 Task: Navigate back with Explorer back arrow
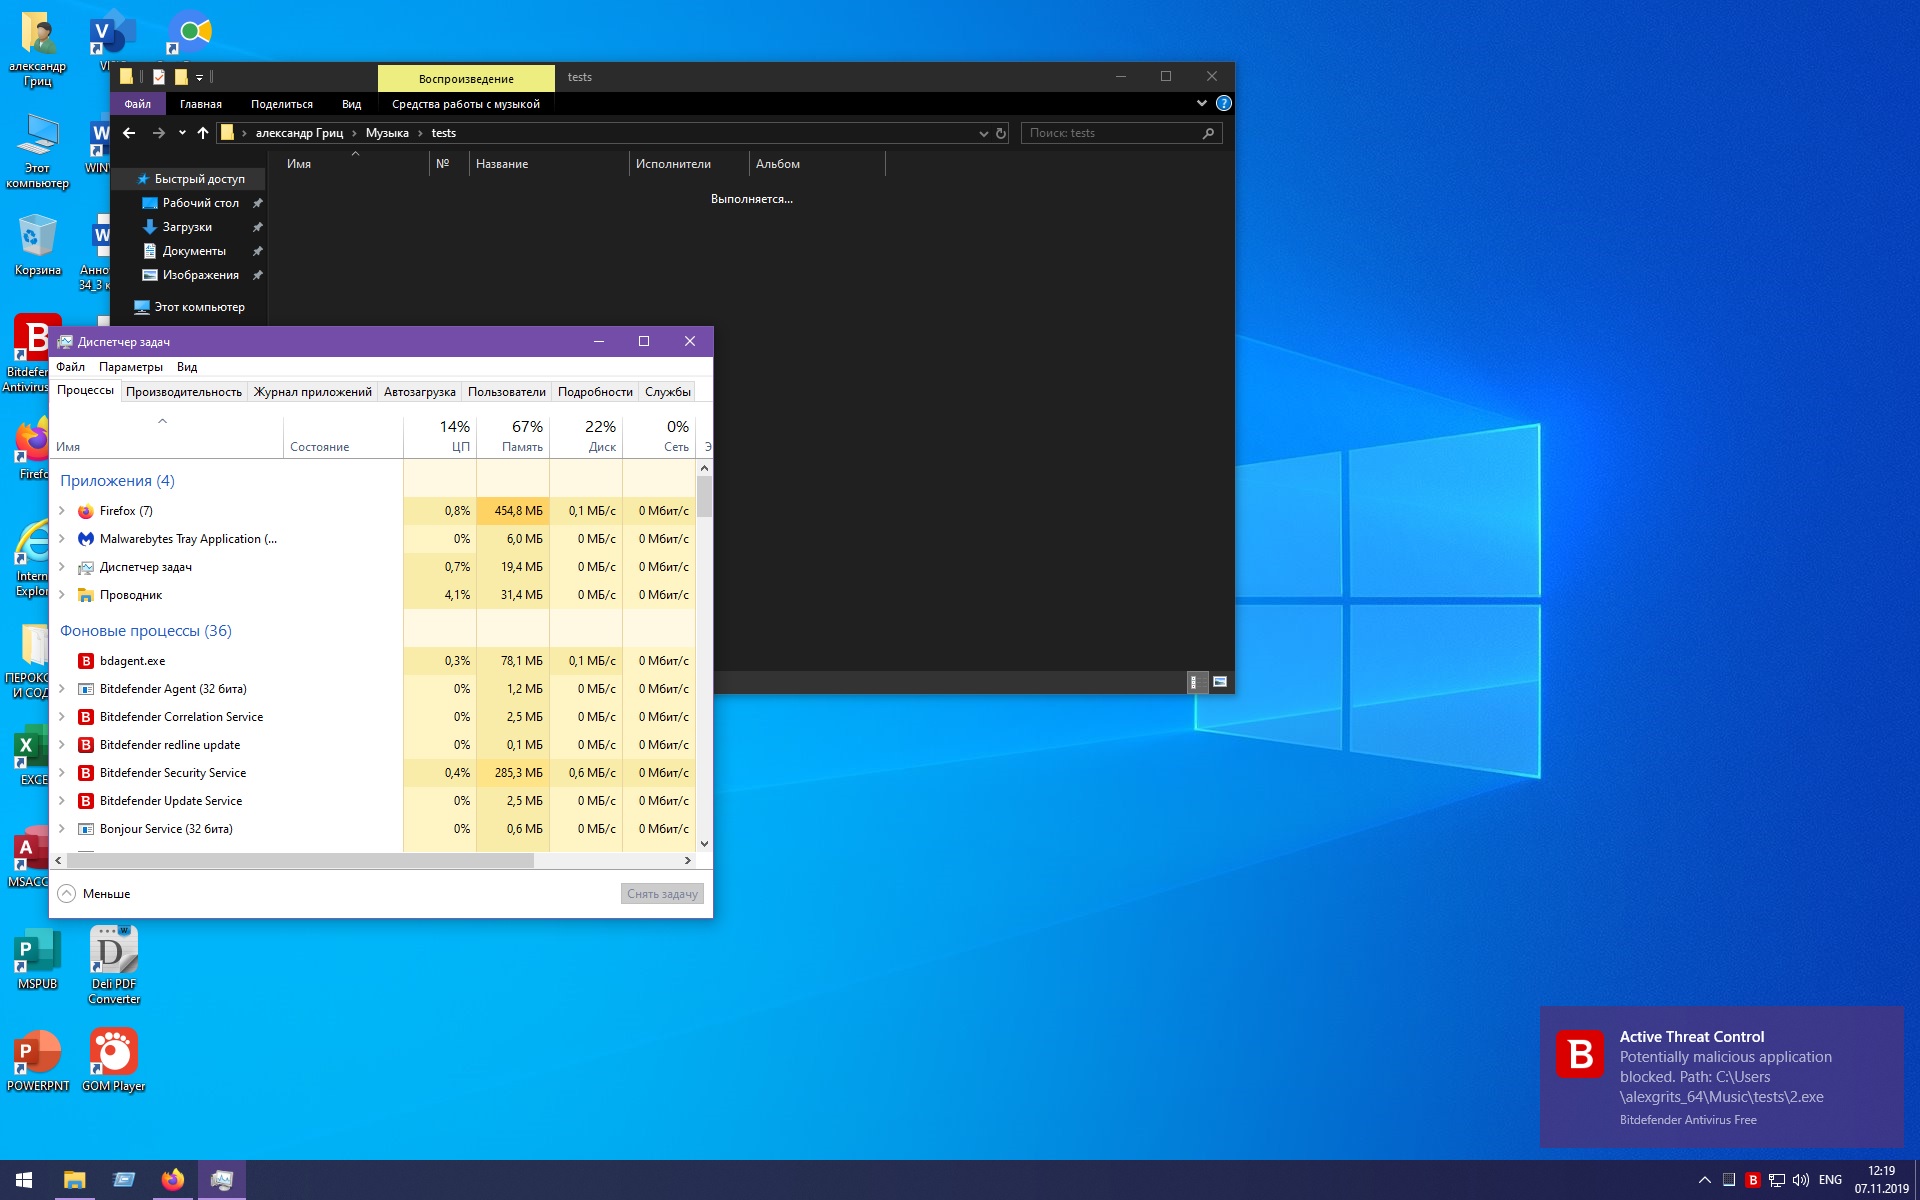[x=129, y=133]
